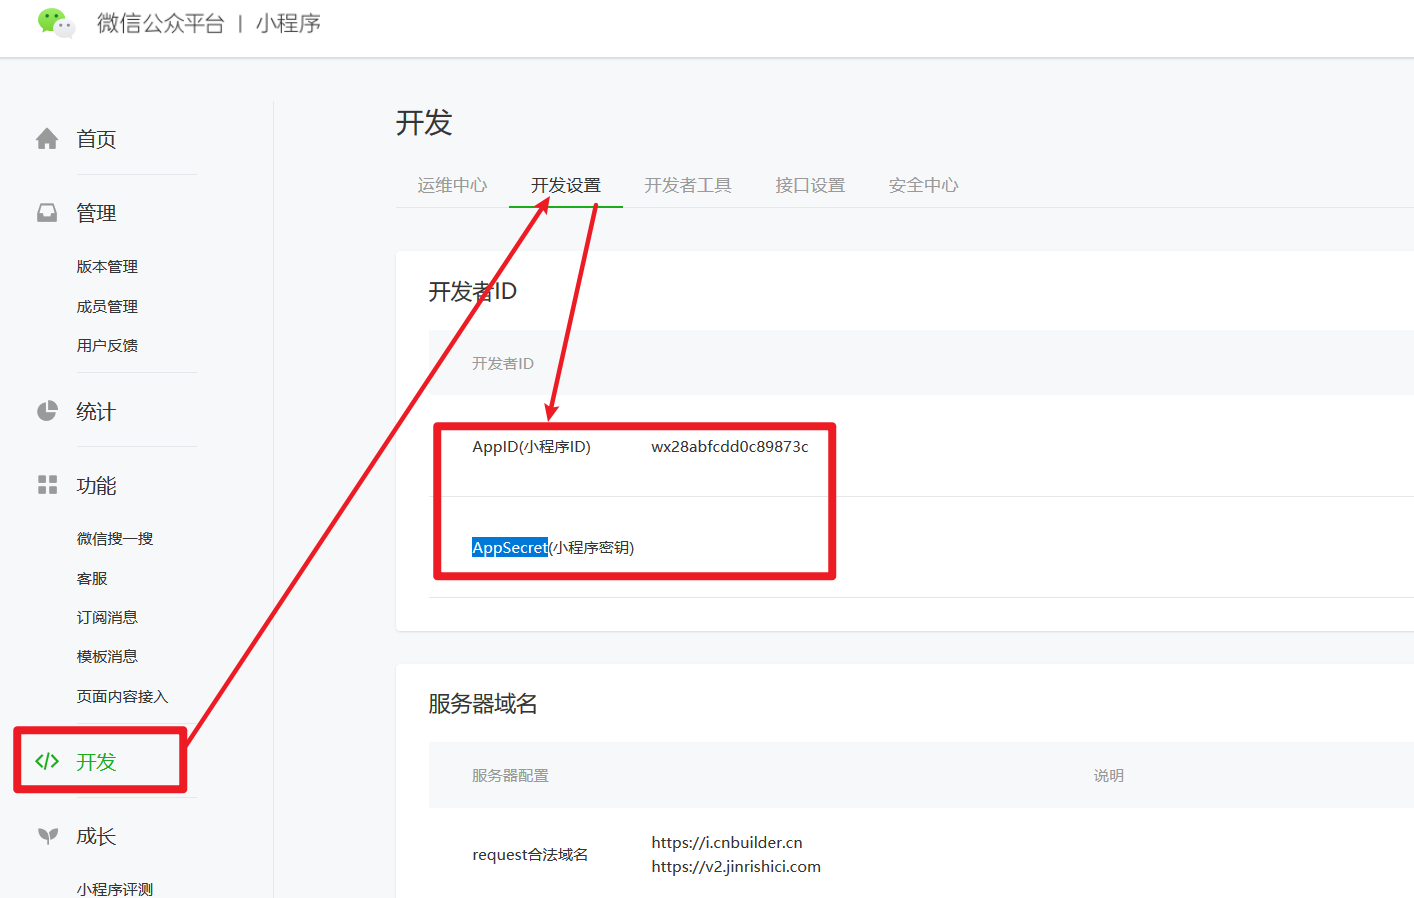Image resolution: width=1414 pixels, height=898 pixels.
Task: Click the https://i.cnbuilder.cn domain
Action: [727, 842]
